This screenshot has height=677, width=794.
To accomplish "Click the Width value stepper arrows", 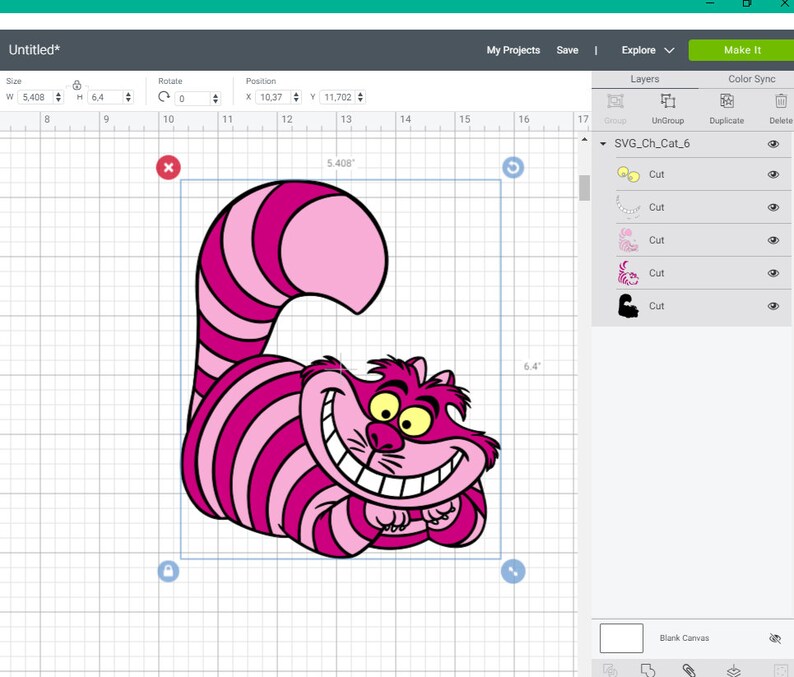I will tap(58, 97).
